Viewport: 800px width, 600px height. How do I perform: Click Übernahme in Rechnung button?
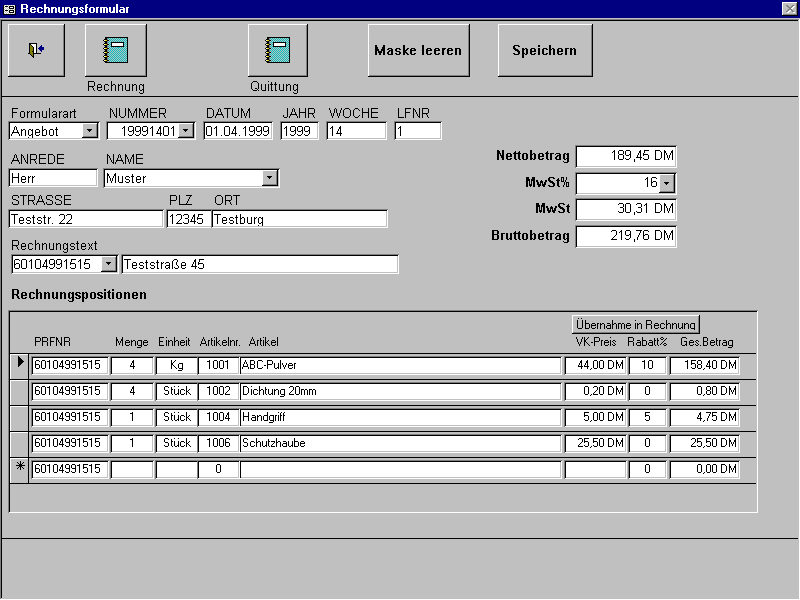[636, 324]
